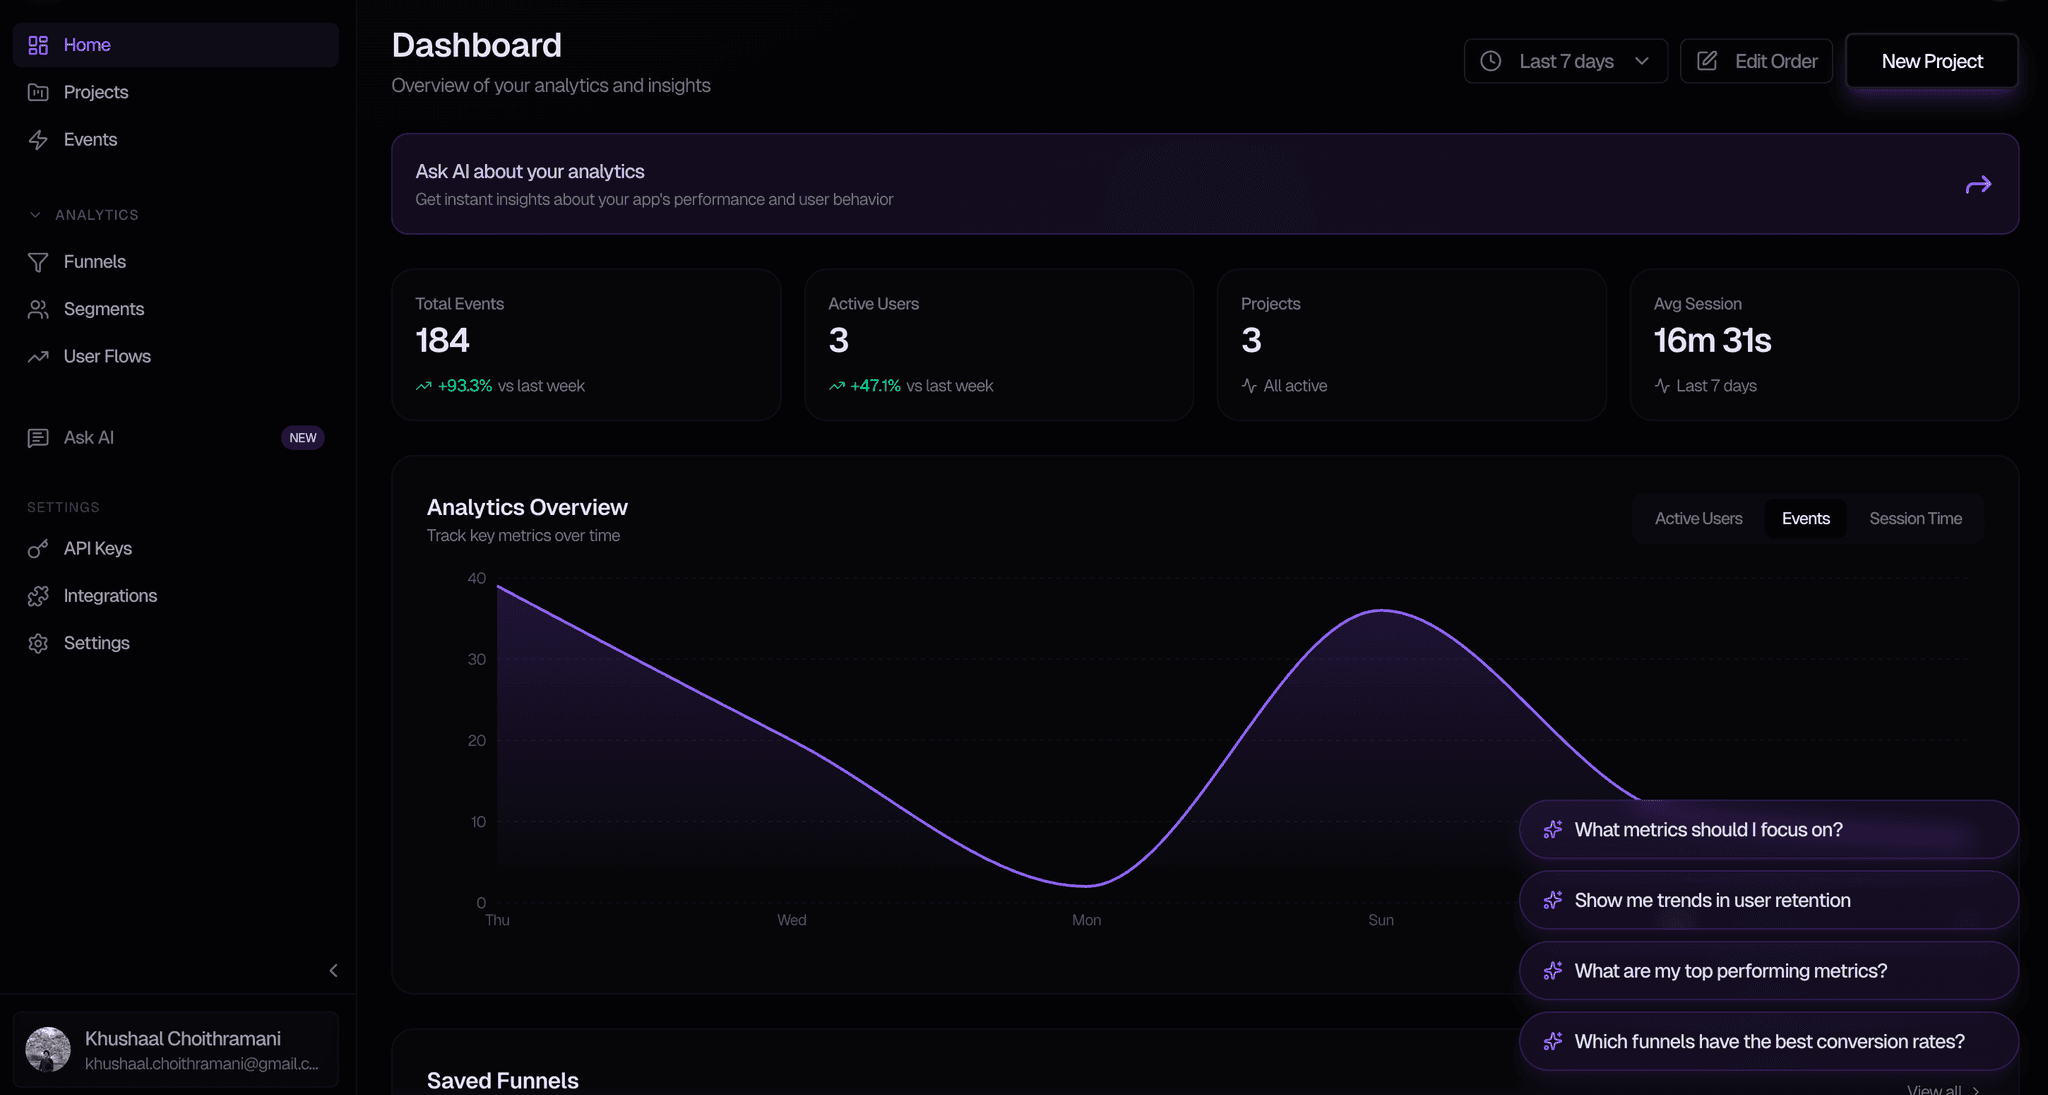Collapse the sidebar with the left chevron
2048x1095 pixels.
coord(334,969)
